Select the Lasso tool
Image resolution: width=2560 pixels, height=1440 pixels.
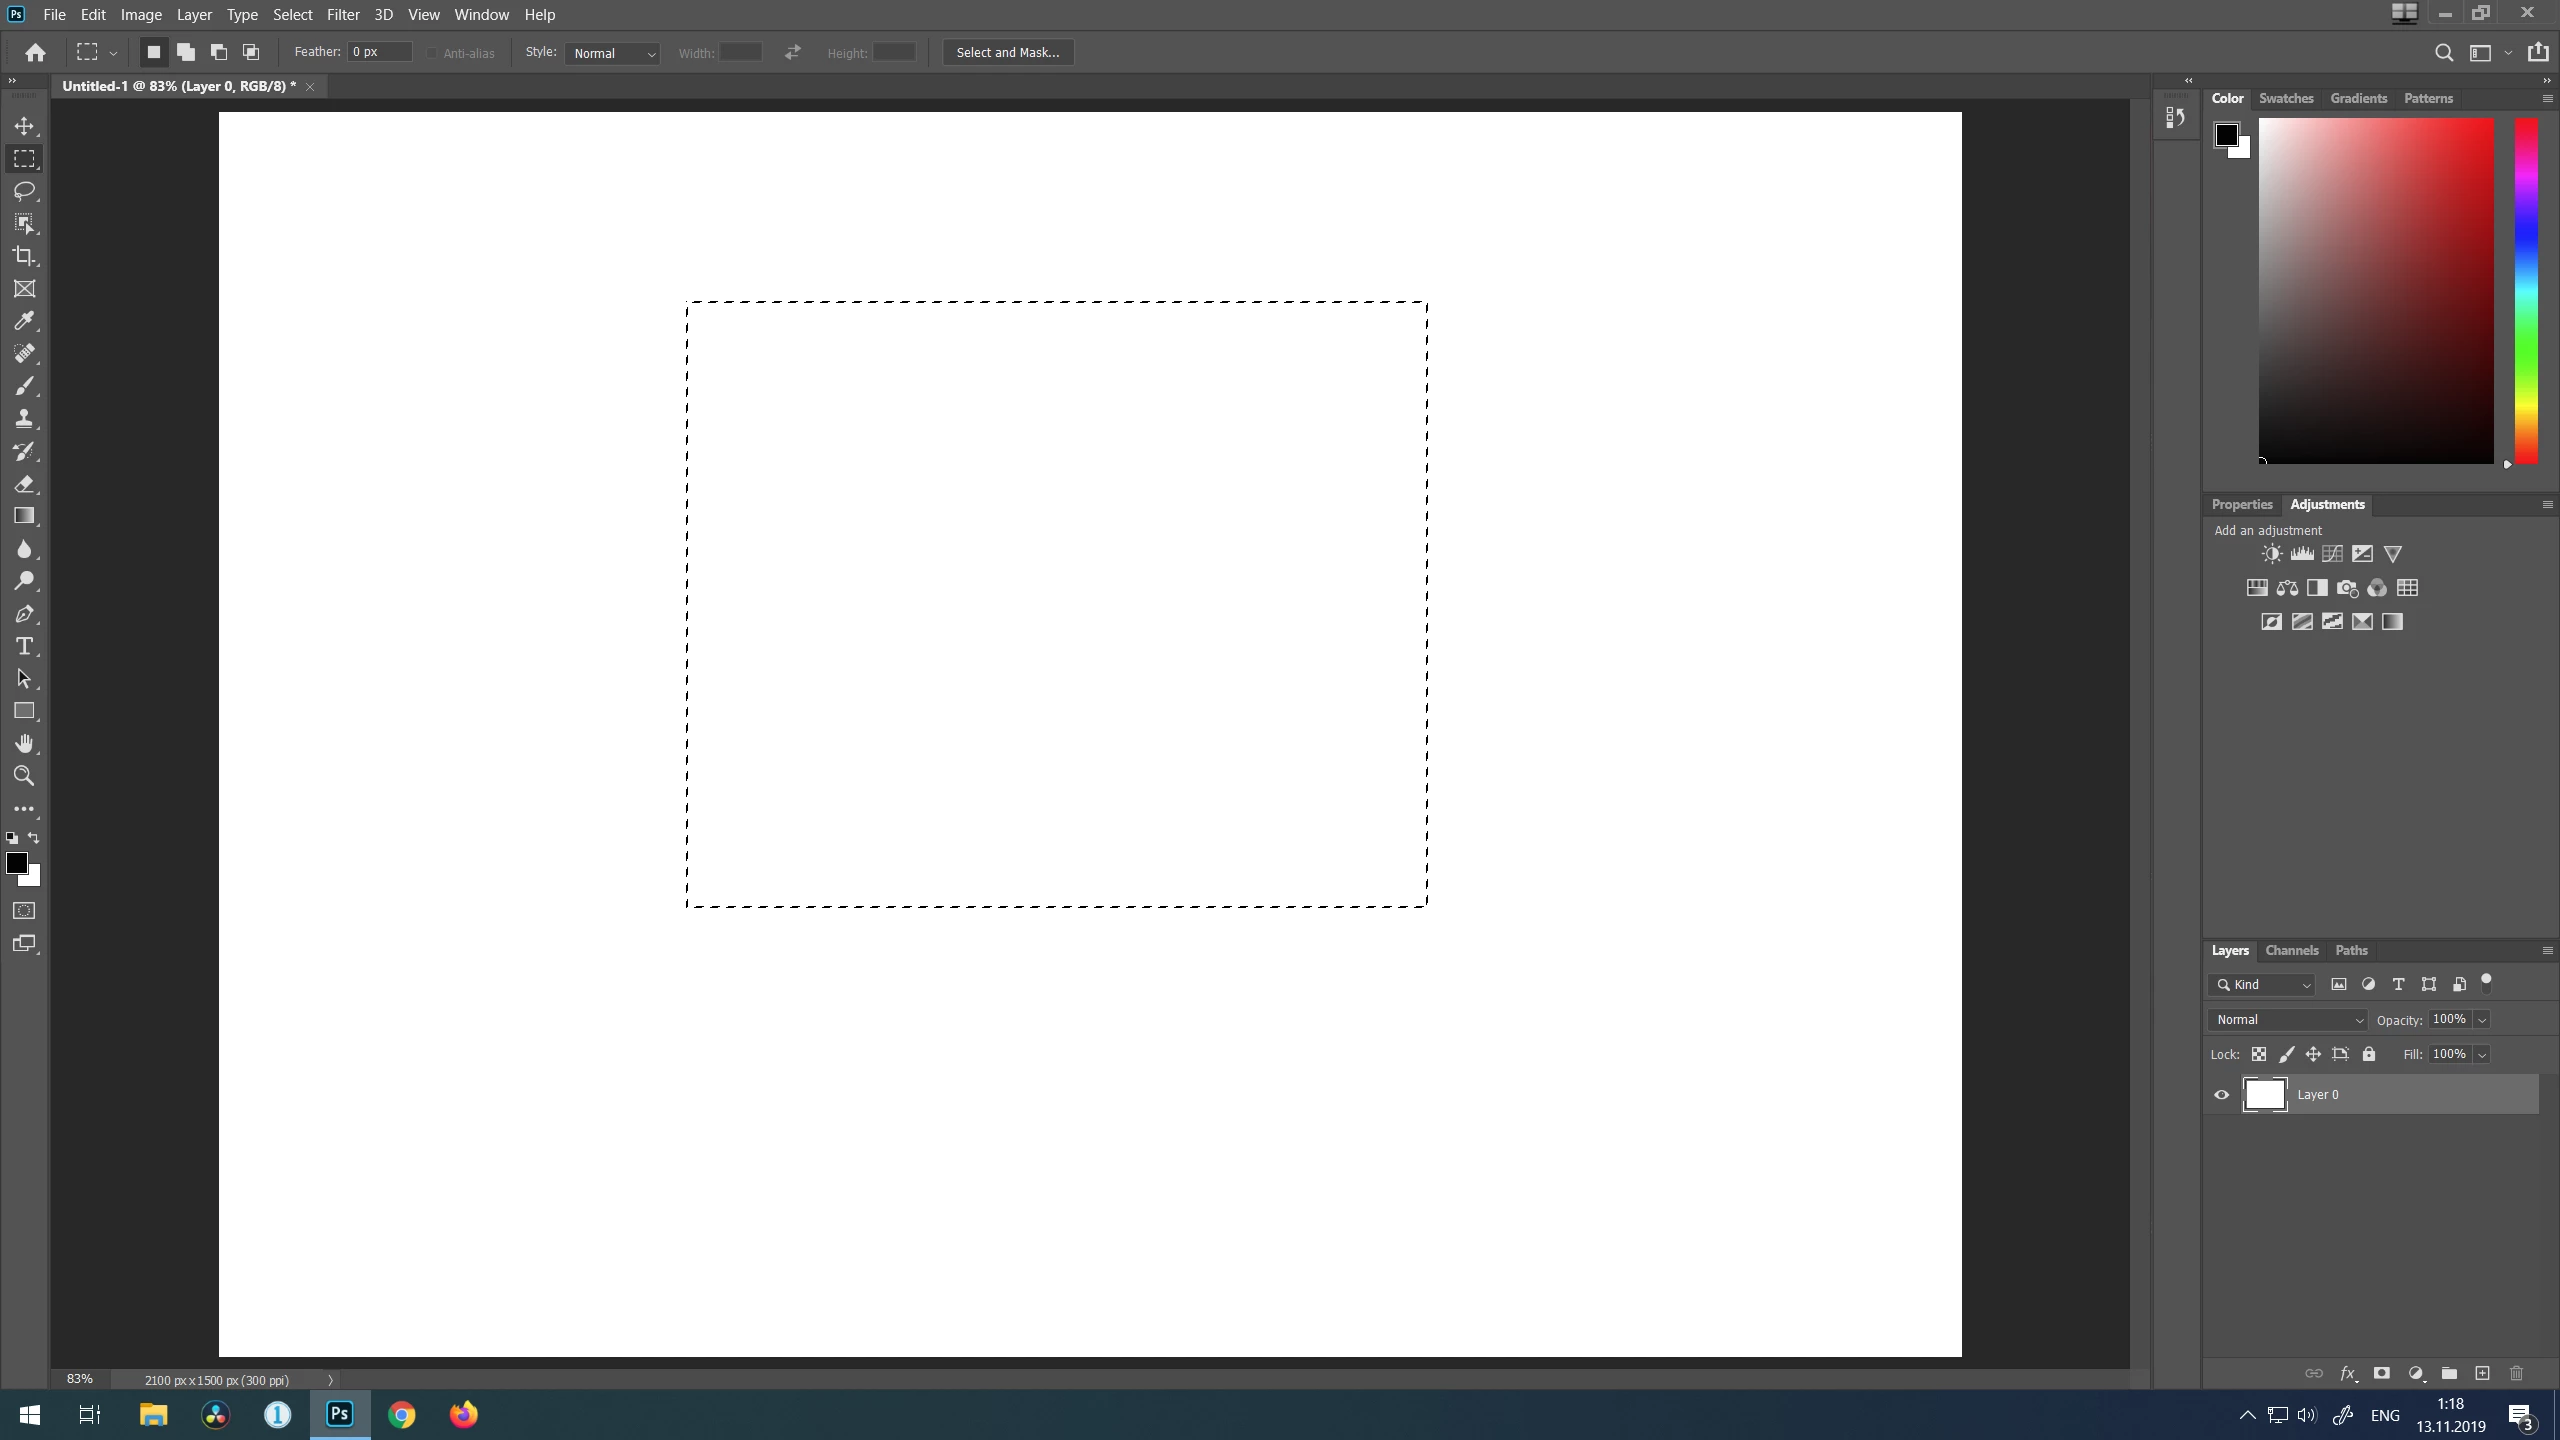tap(24, 191)
